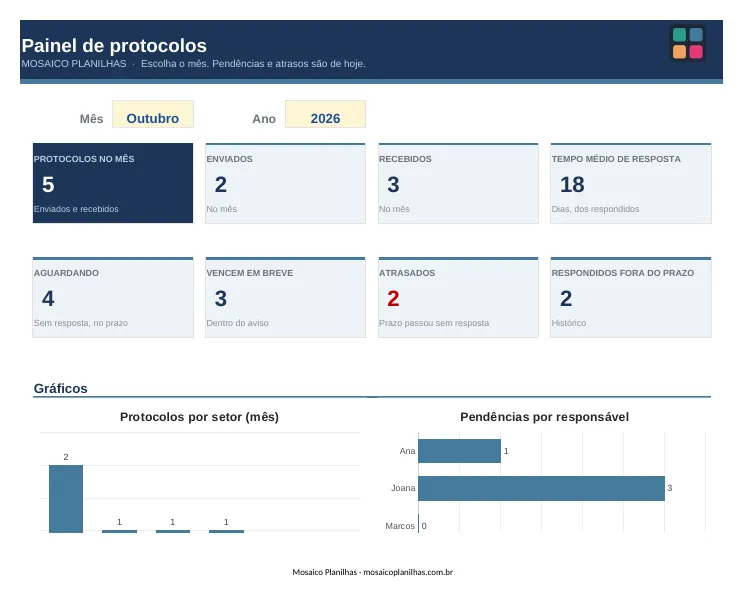Select the Protocolos no mês card
Viewport: 743px width, 597px height.
pos(113,183)
